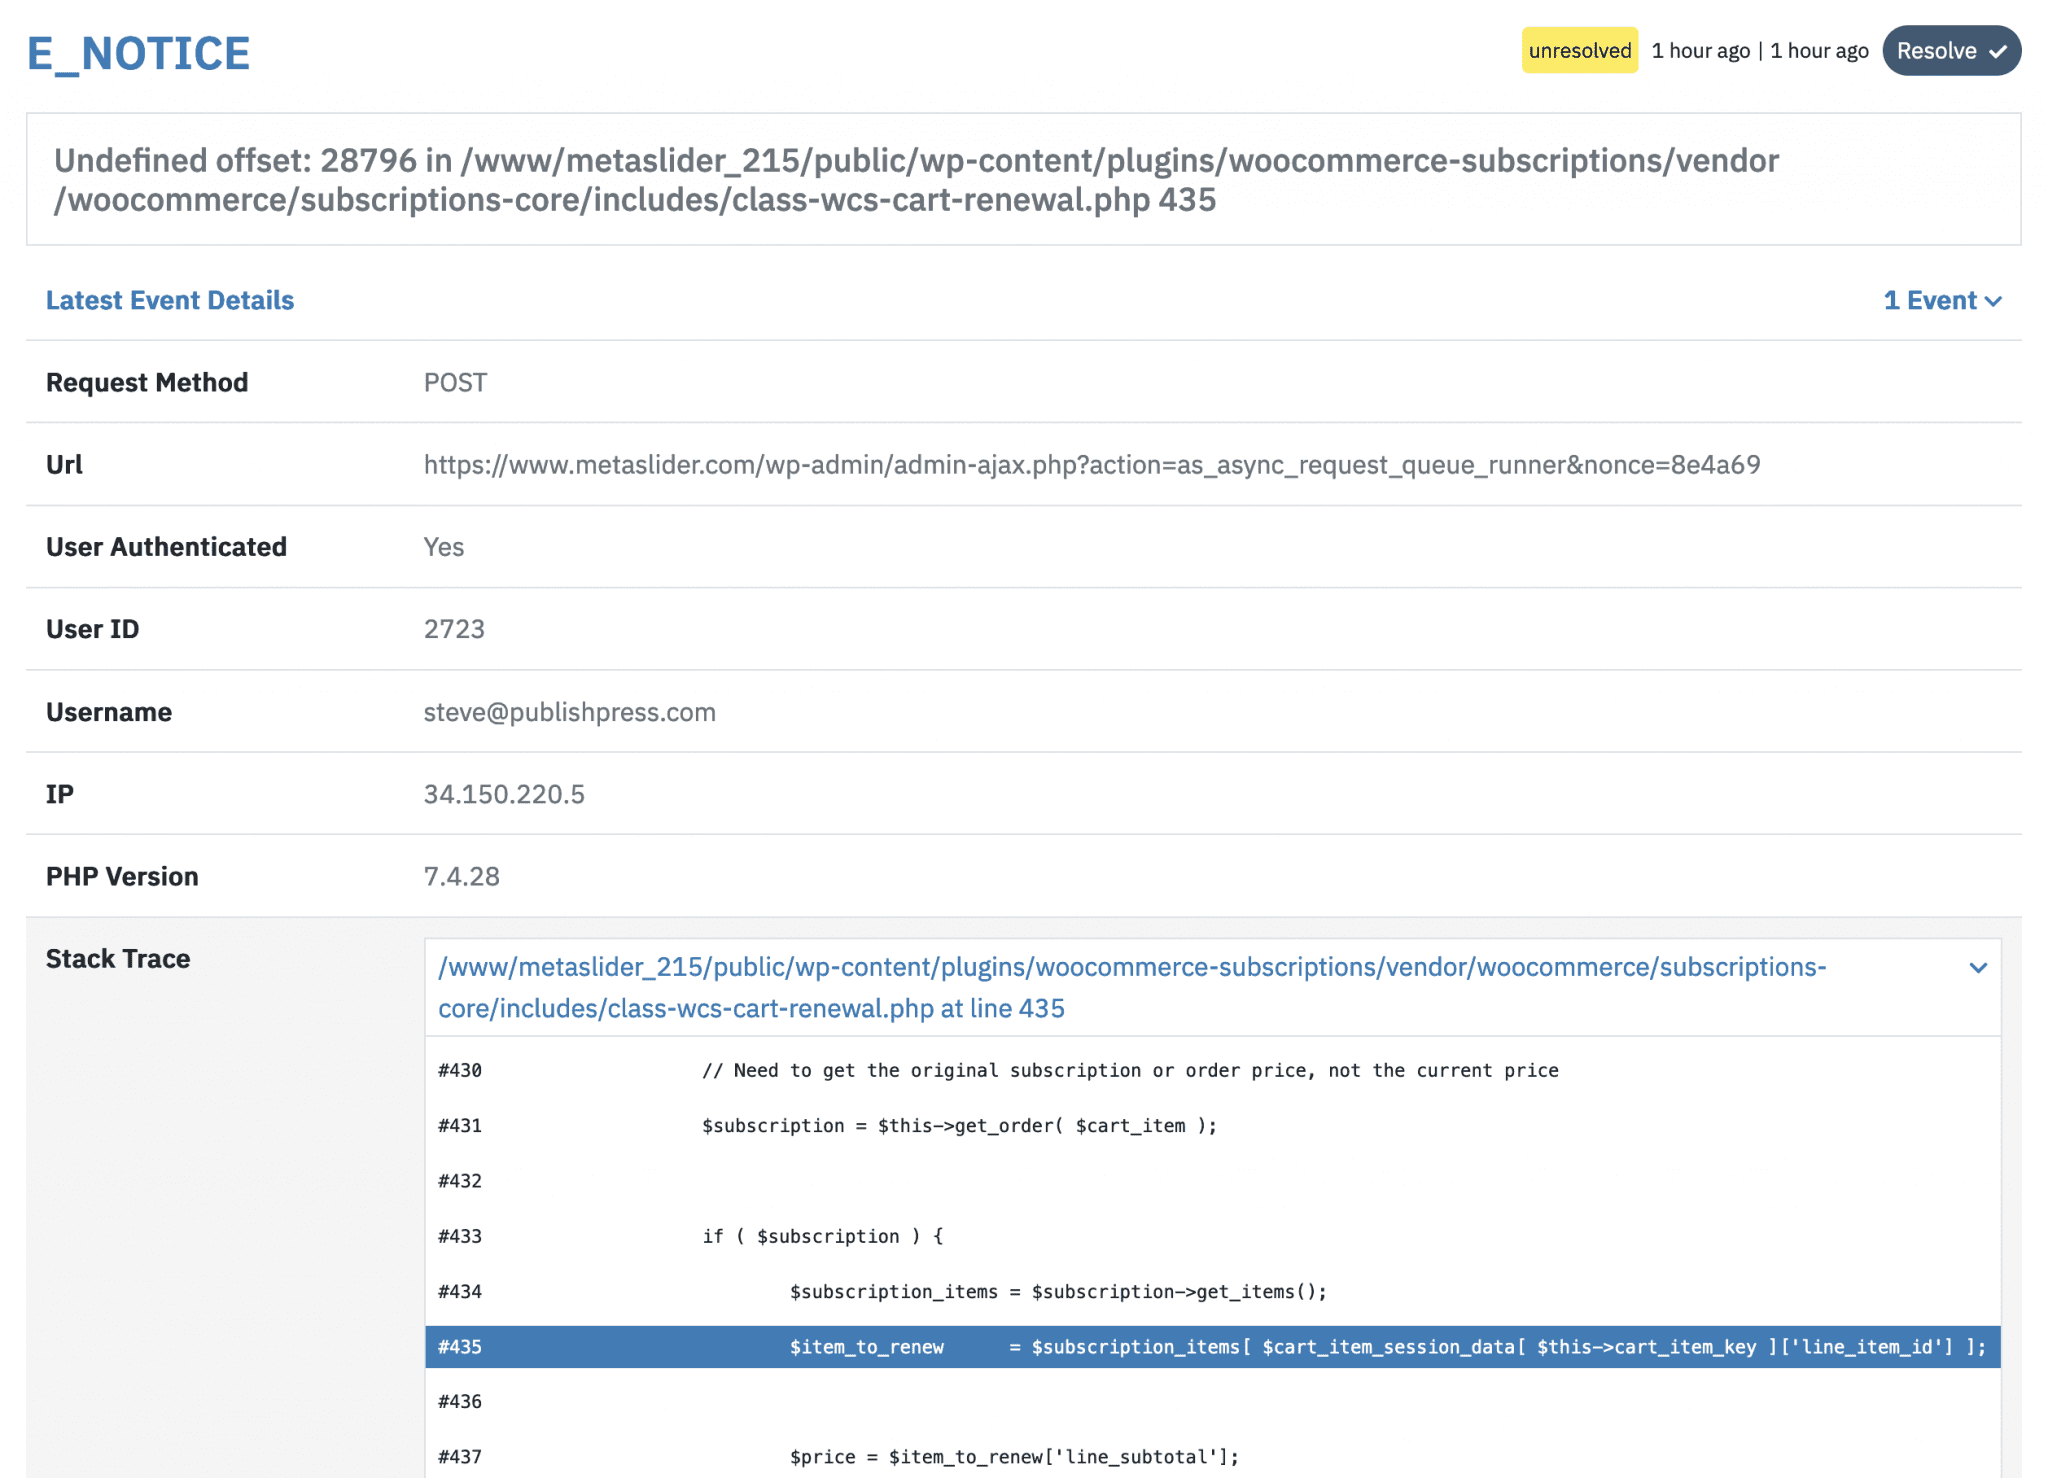2048x1478 pixels.
Task: Click the Resolve button
Action: [x=1950, y=51]
